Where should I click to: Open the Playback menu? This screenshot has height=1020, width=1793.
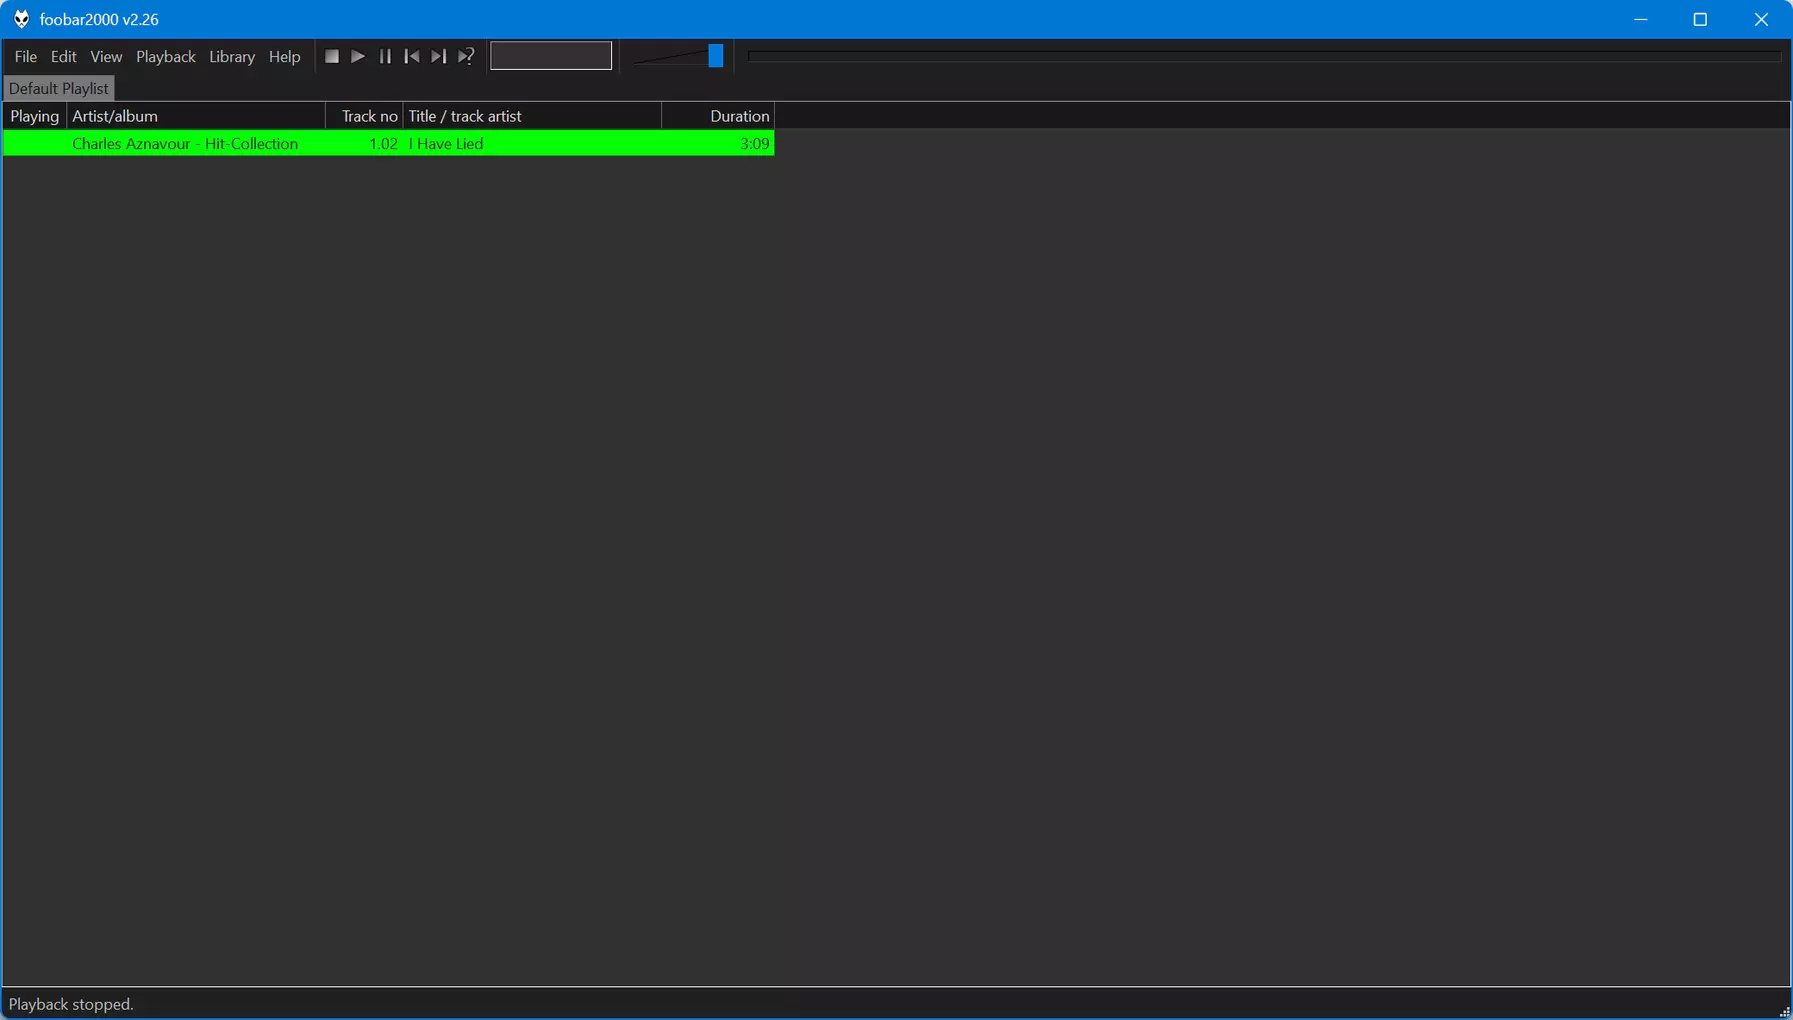click(166, 57)
